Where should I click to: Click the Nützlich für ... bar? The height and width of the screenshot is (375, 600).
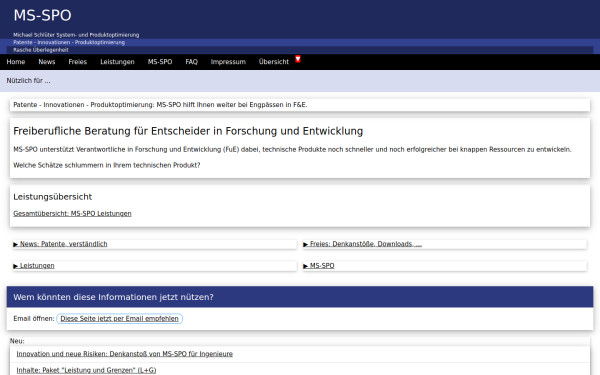300,81
